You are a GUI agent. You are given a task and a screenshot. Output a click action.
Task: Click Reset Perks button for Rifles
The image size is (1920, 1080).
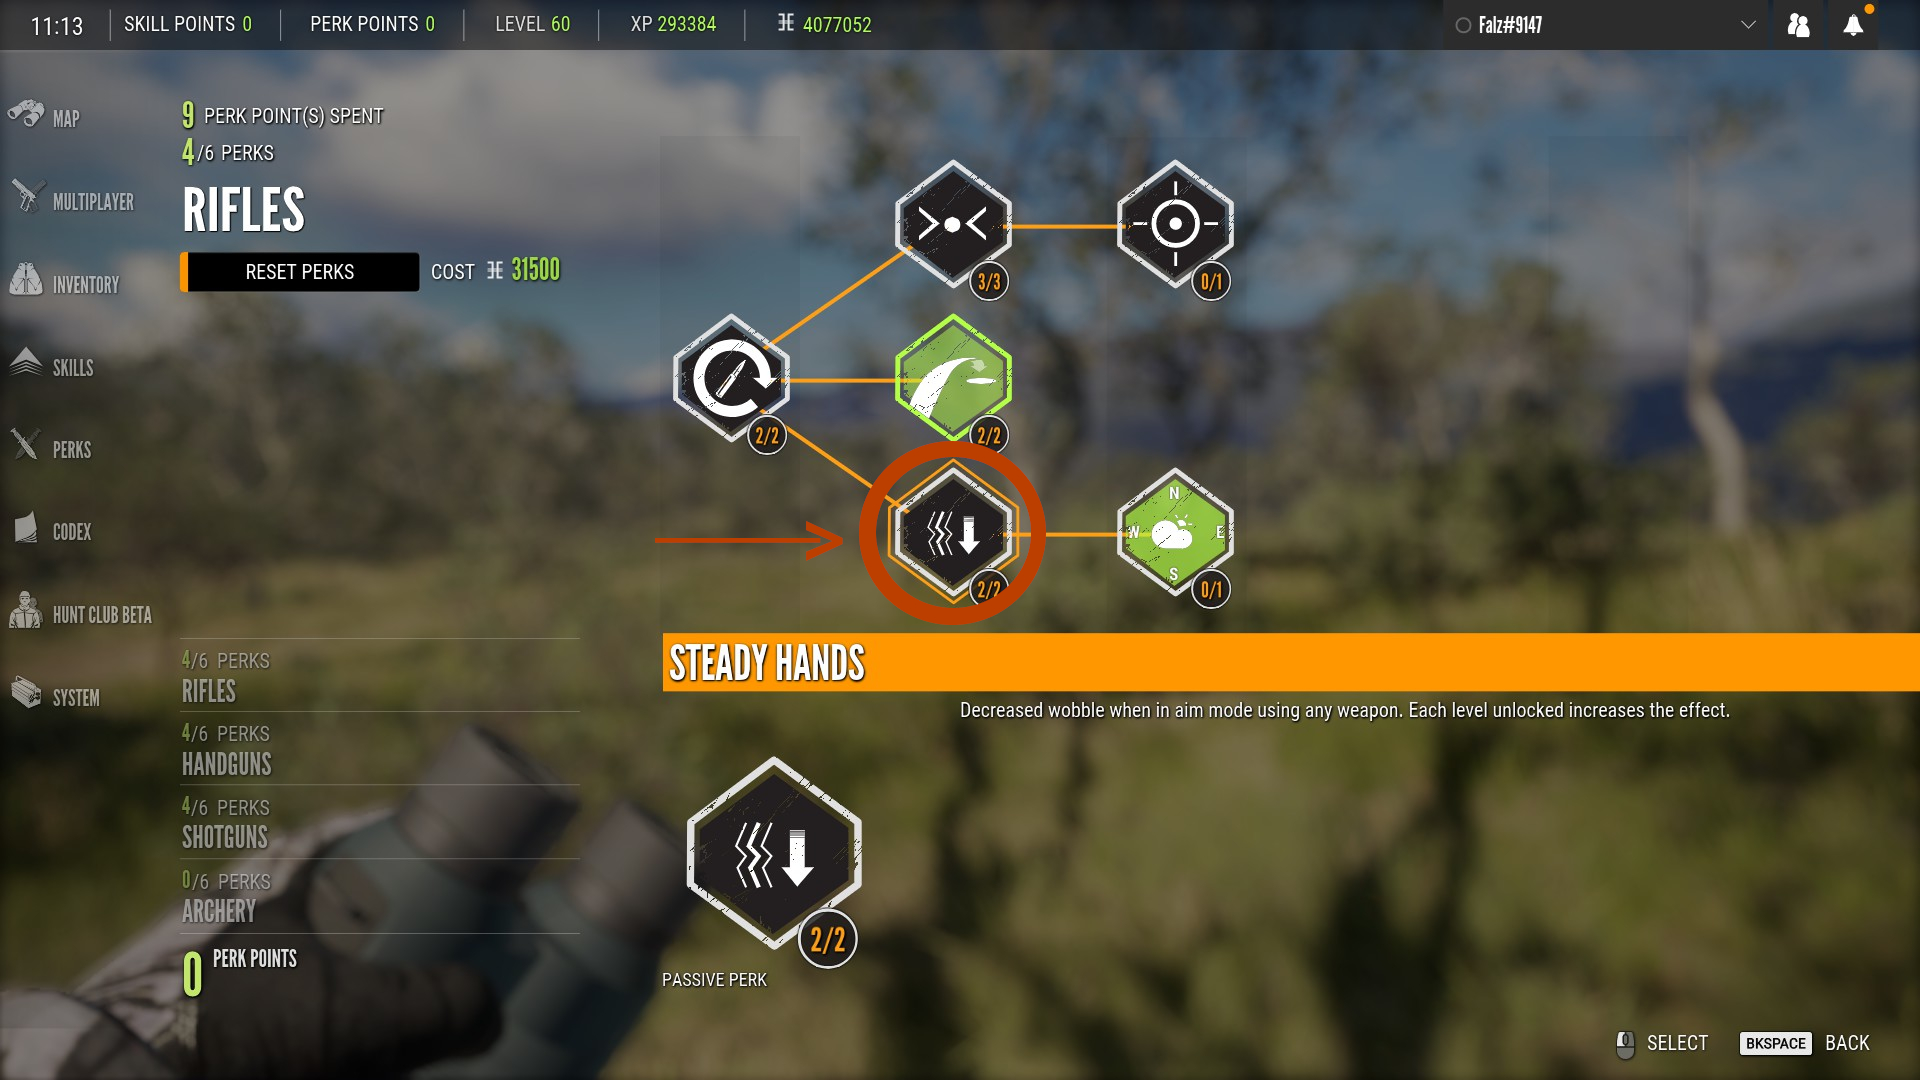tap(298, 270)
